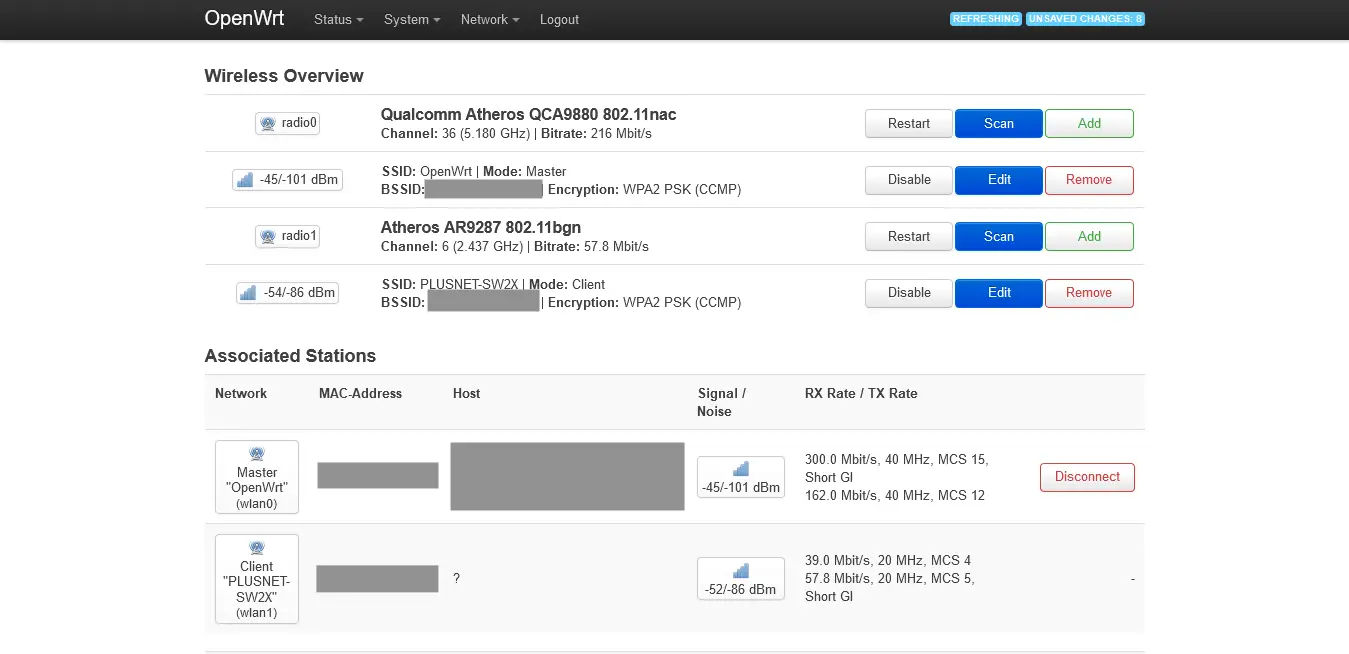Click the radio1 wireless device icon

point(267,237)
